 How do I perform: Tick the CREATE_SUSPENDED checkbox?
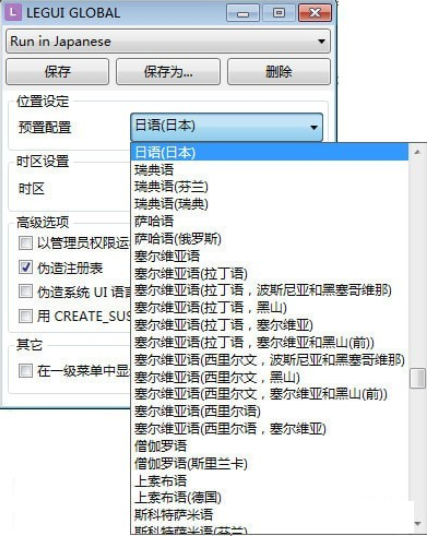(26, 316)
